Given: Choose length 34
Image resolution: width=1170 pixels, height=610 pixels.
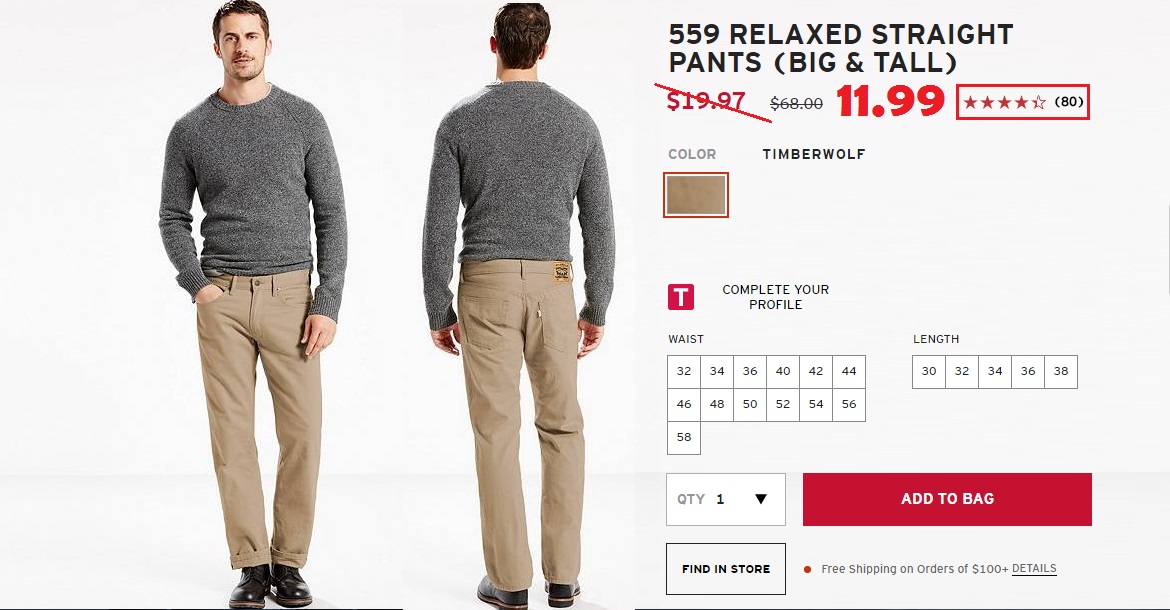Looking at the screenshot, I should pyautogui.click(x=995, y=371).
